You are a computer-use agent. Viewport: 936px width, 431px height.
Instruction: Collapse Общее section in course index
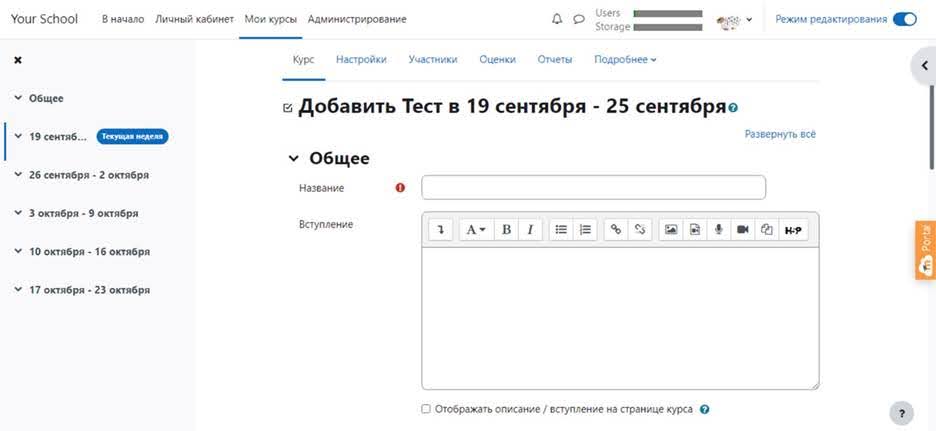click(x=18, y=98)
